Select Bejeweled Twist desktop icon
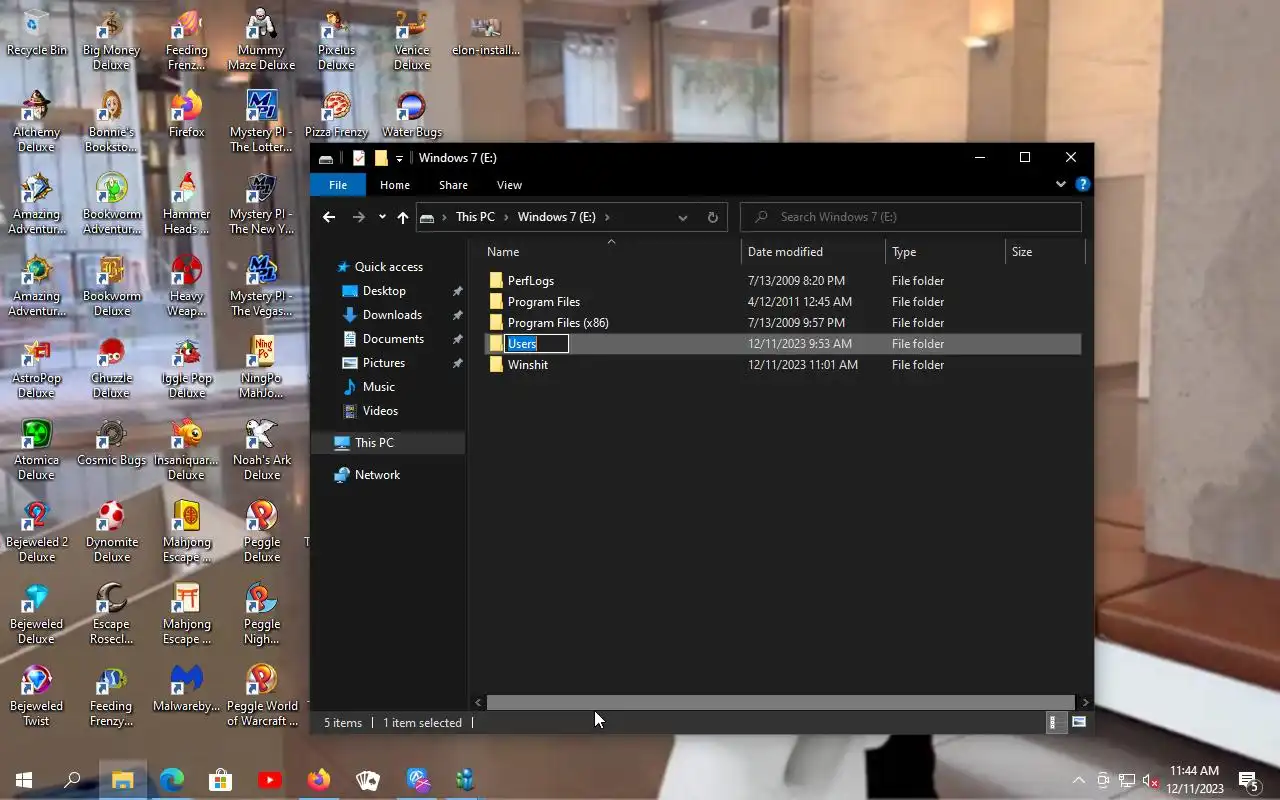The width and height of the screenshot is (1280, 800). (x=37, y=695)
